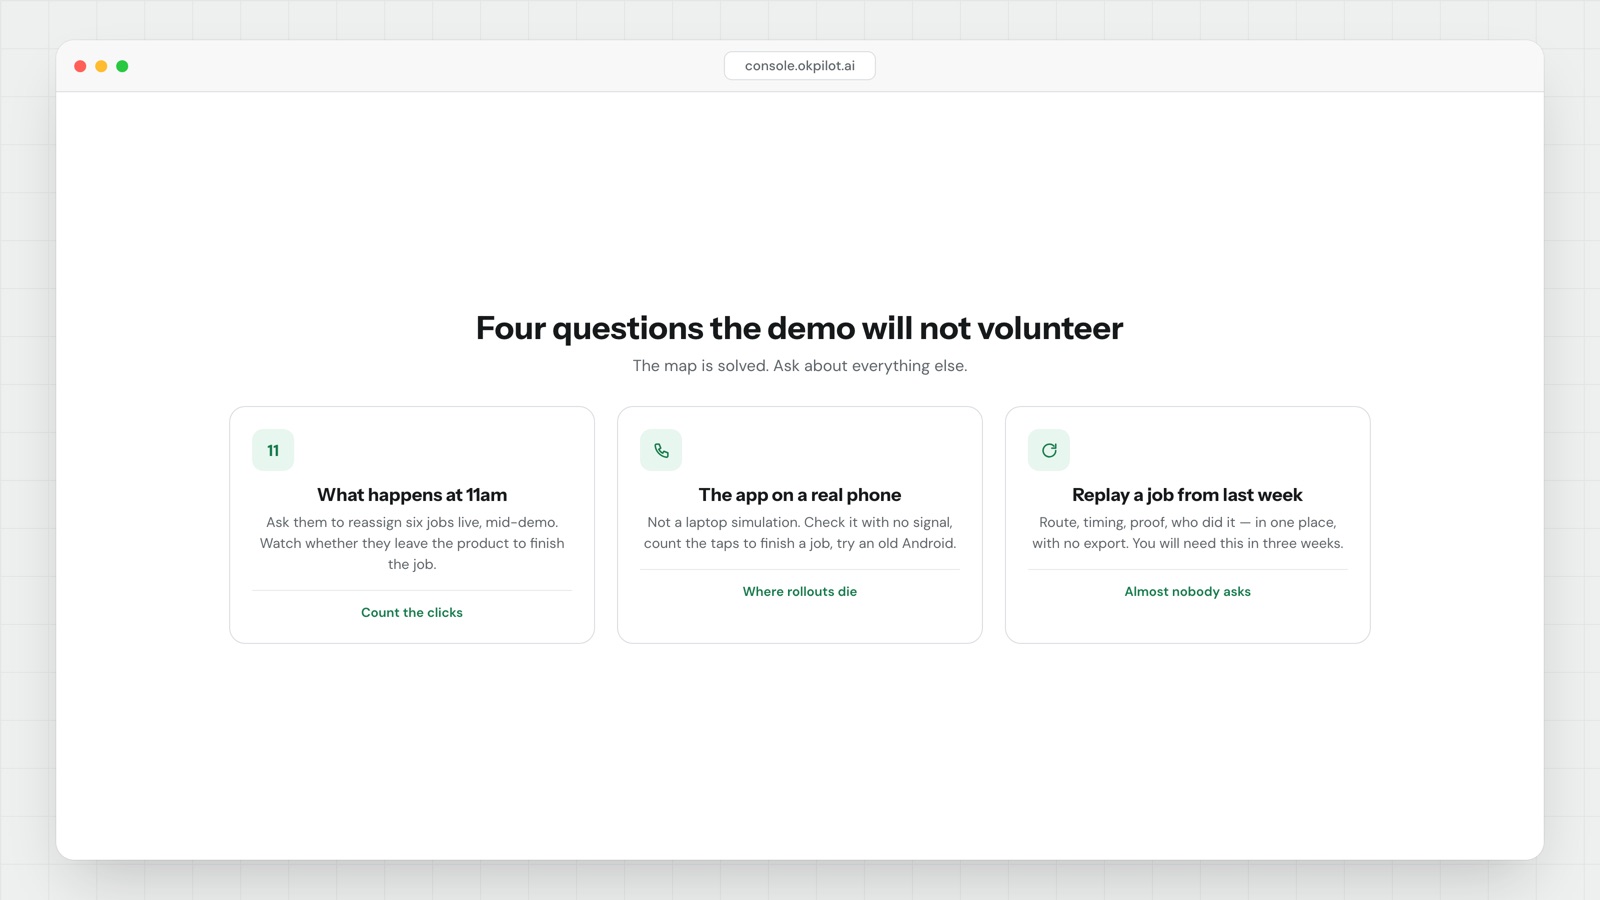This screenshot has height=900, width=1600.
Task: Open the Count the clicks link
Action: 412,612
